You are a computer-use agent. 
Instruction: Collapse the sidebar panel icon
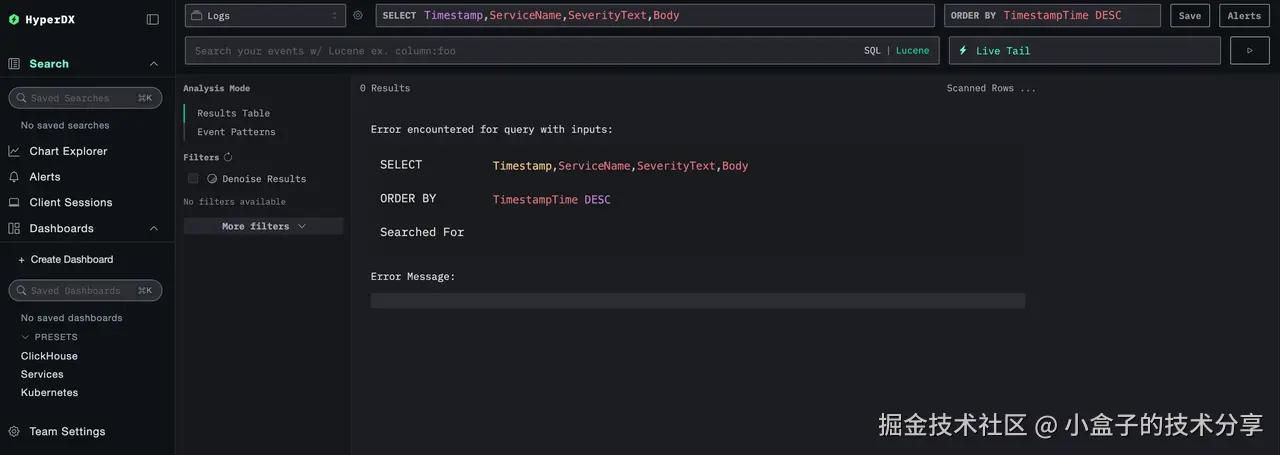pyautogui.click(x=153, y=19)
